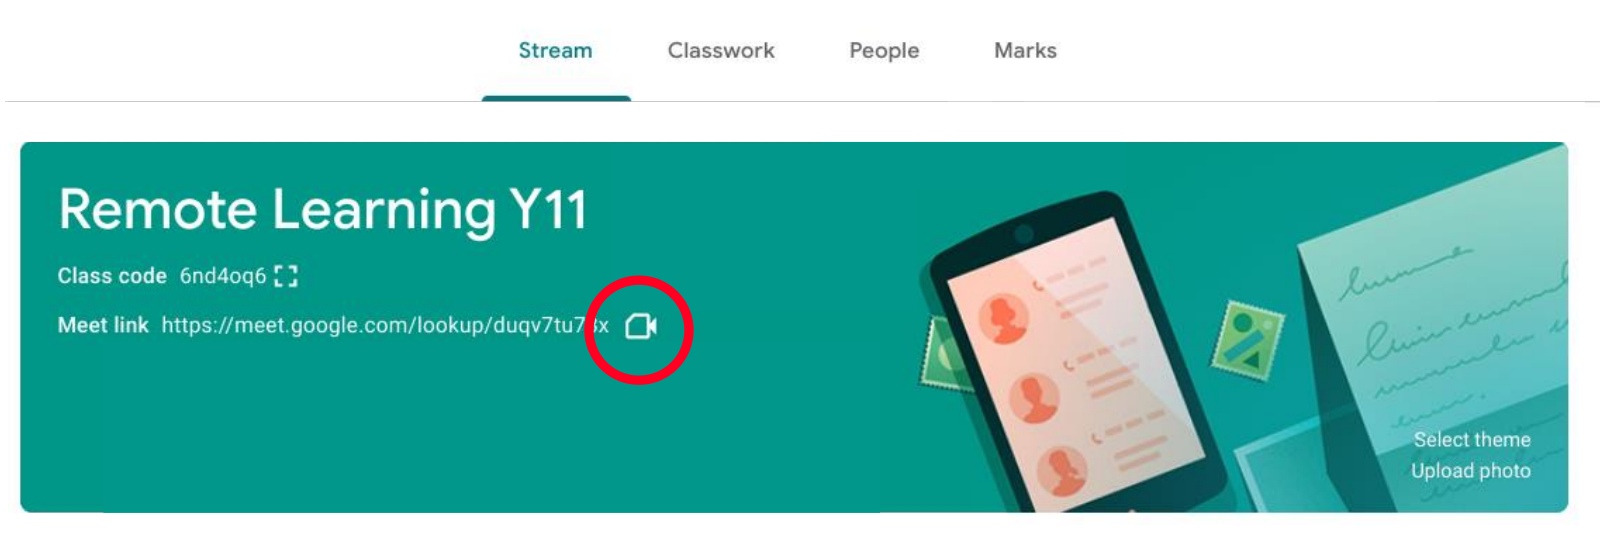Click the Remote Learning Y11 class title
The width and height of the screenshot is (1600, 543).
(322, 210)
